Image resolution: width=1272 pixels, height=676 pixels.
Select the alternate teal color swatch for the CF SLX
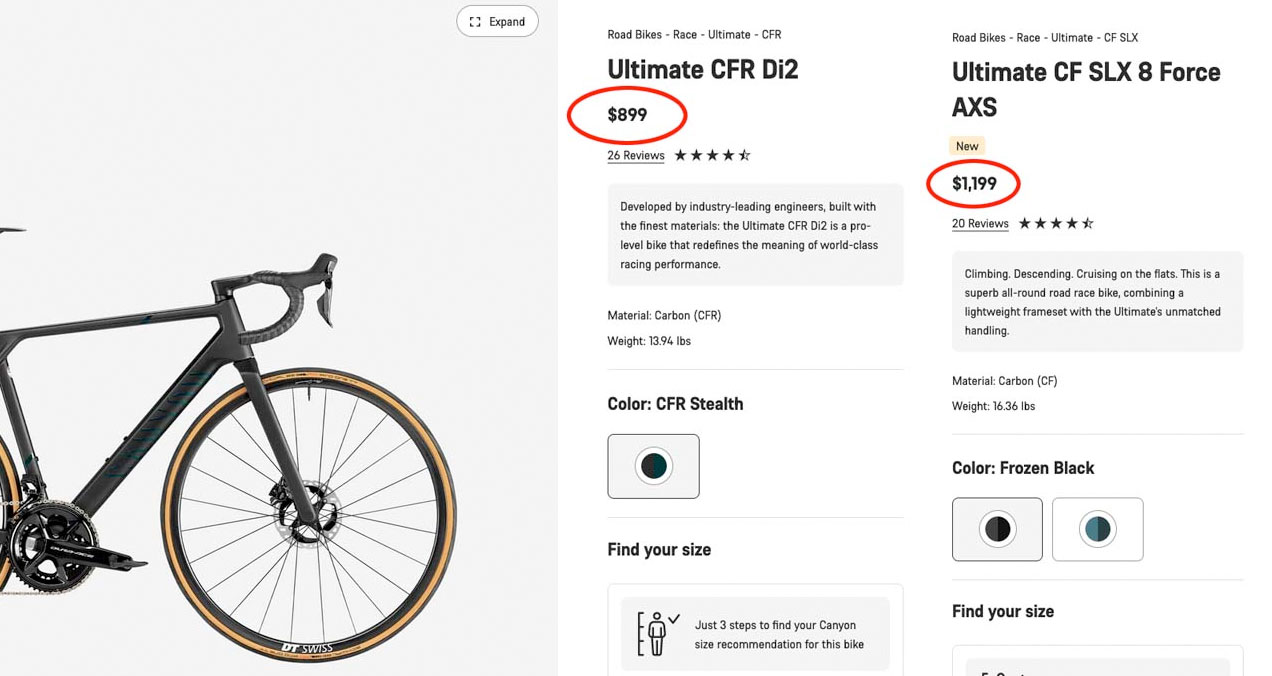1097,529
